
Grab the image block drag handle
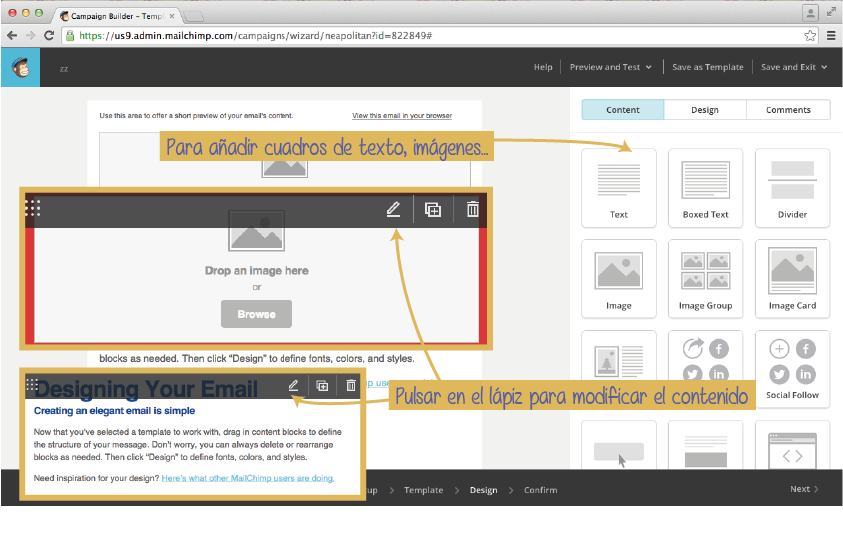coord(33,207)
